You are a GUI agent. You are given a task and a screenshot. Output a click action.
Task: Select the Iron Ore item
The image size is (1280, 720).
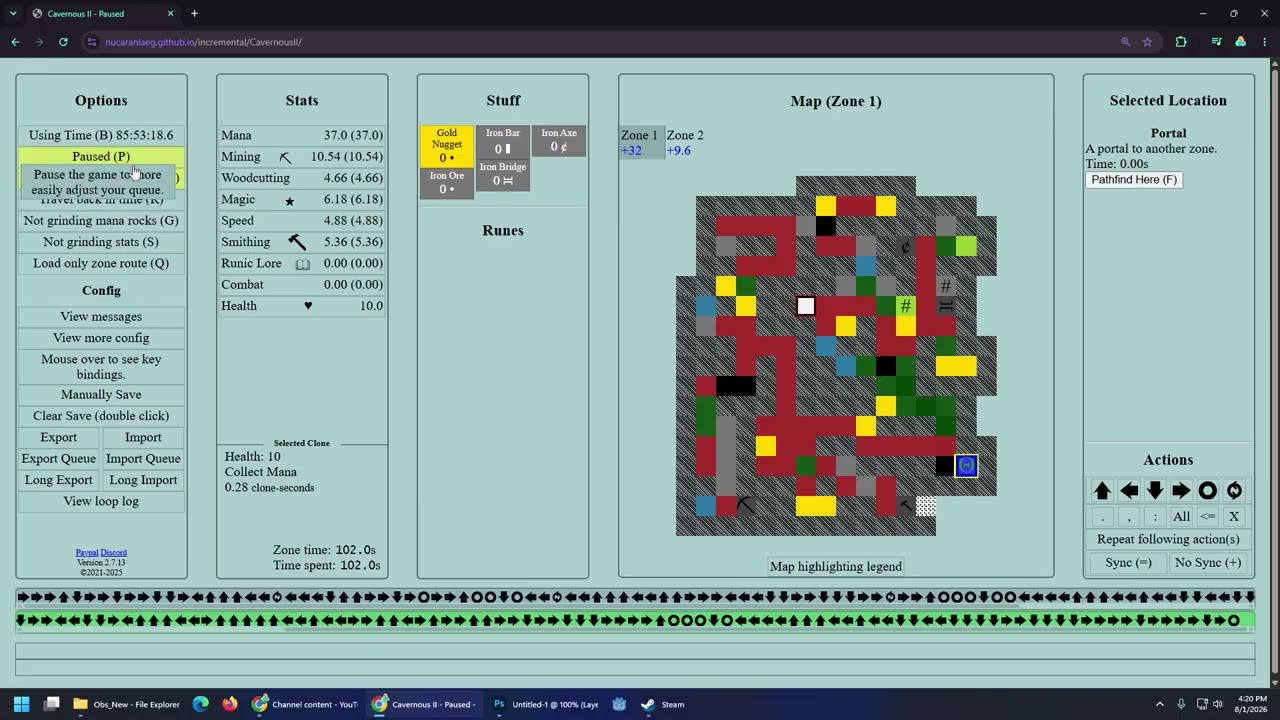click(x=447, y=184)
